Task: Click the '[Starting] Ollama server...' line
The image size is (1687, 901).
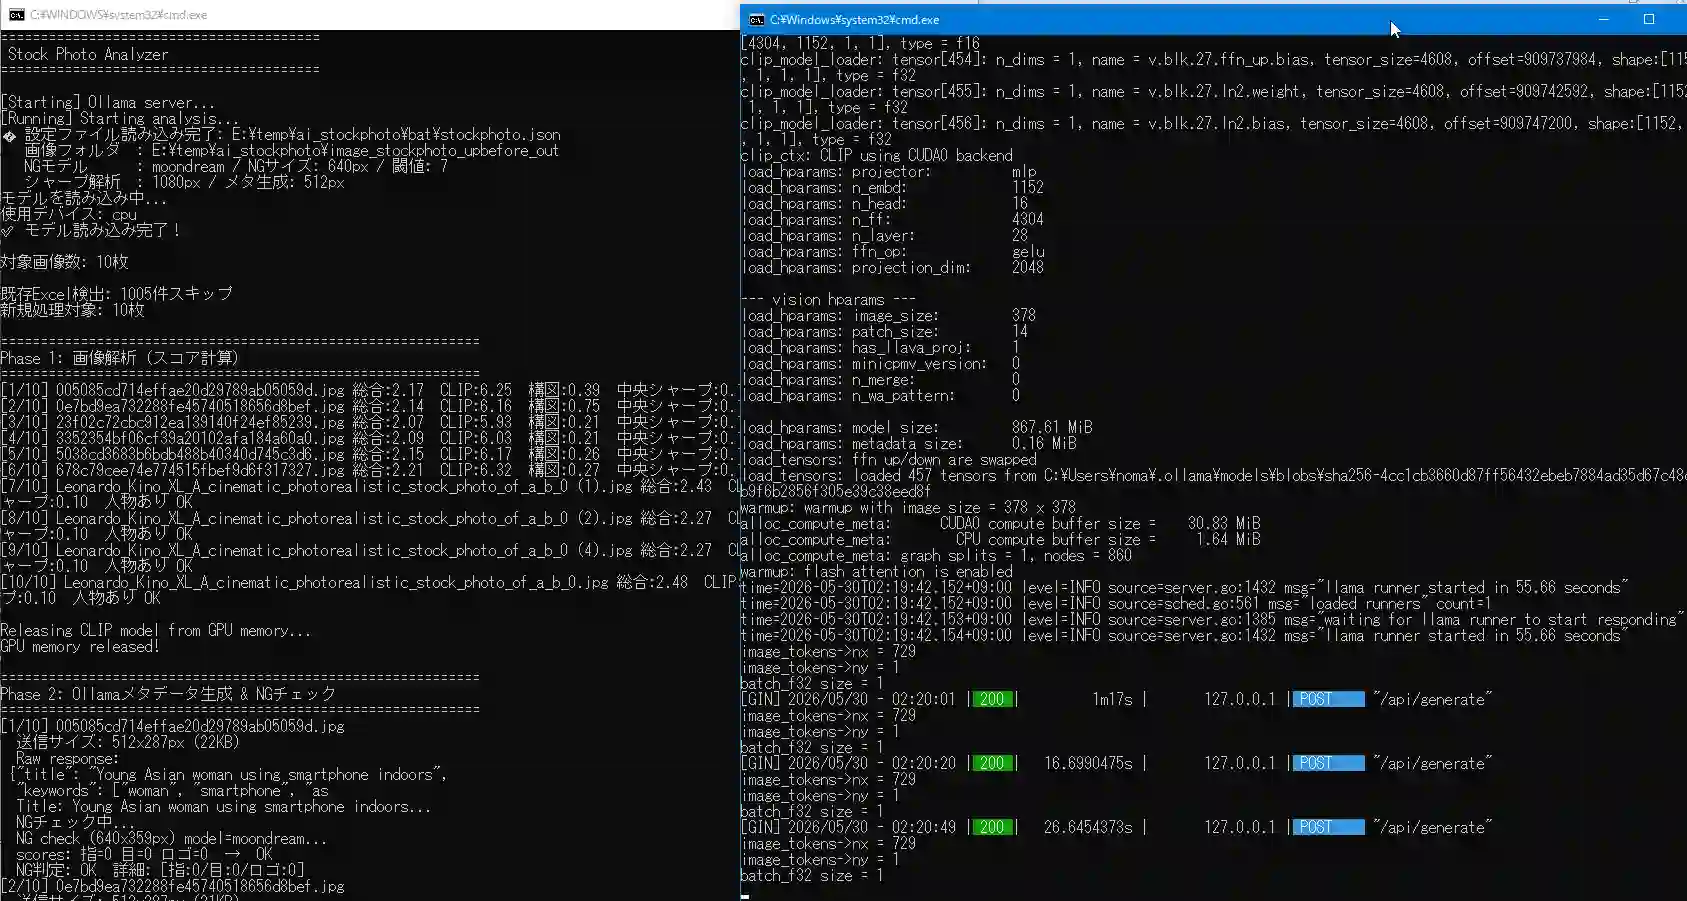Action: 107,102
